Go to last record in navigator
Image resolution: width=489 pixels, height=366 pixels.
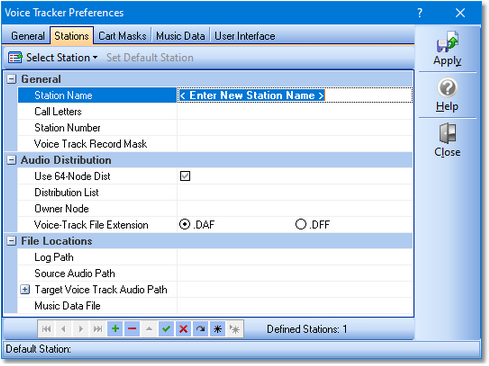98,329
